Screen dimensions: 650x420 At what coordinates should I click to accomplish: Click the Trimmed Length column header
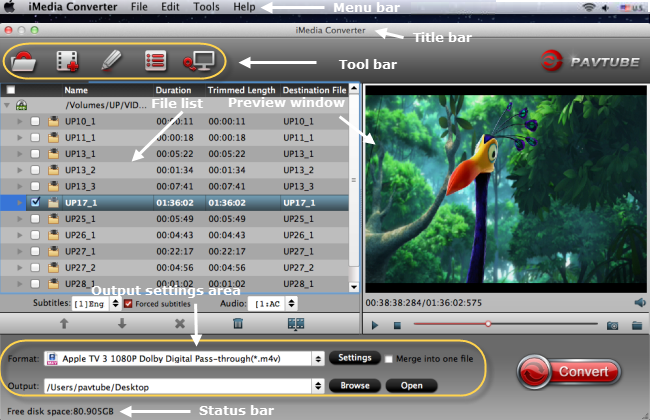click(242, 90)
